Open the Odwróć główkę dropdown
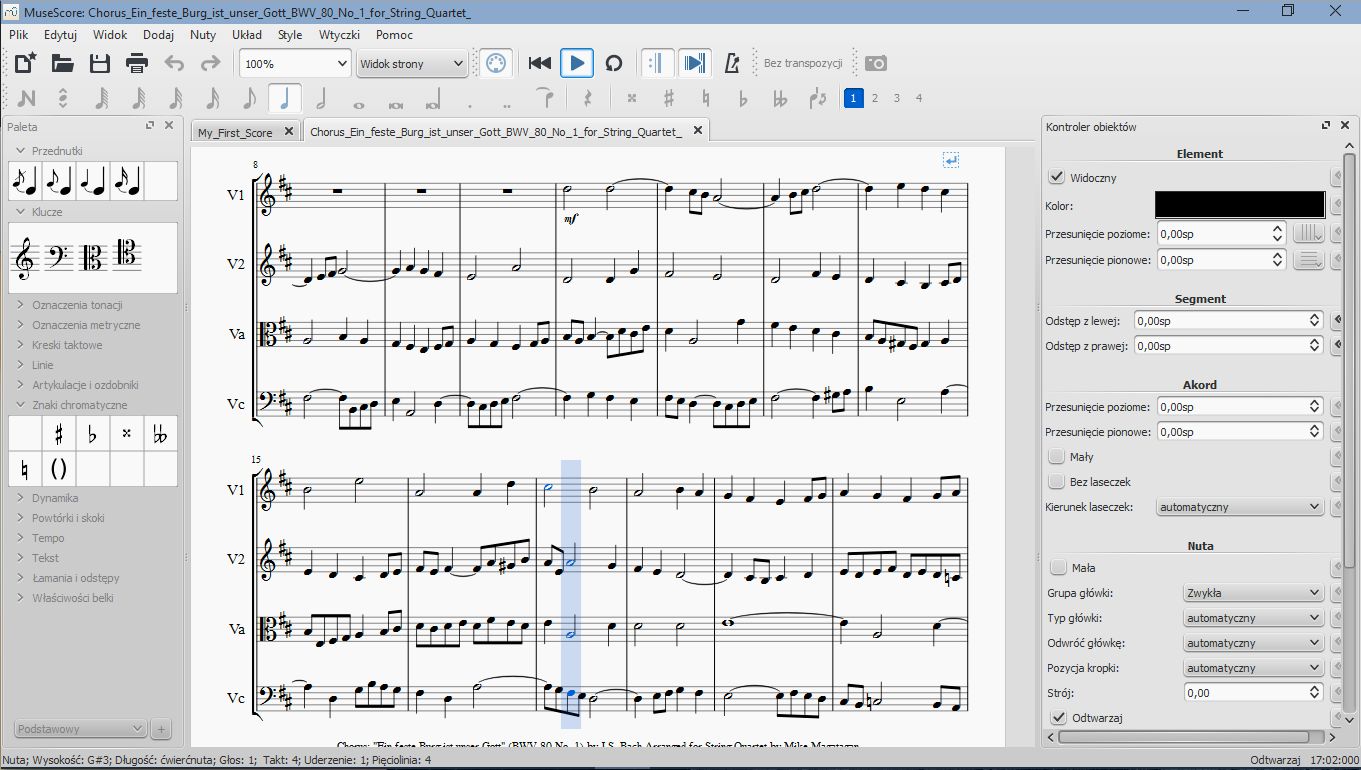The image size is (1361, 770). pos(1253,643)
